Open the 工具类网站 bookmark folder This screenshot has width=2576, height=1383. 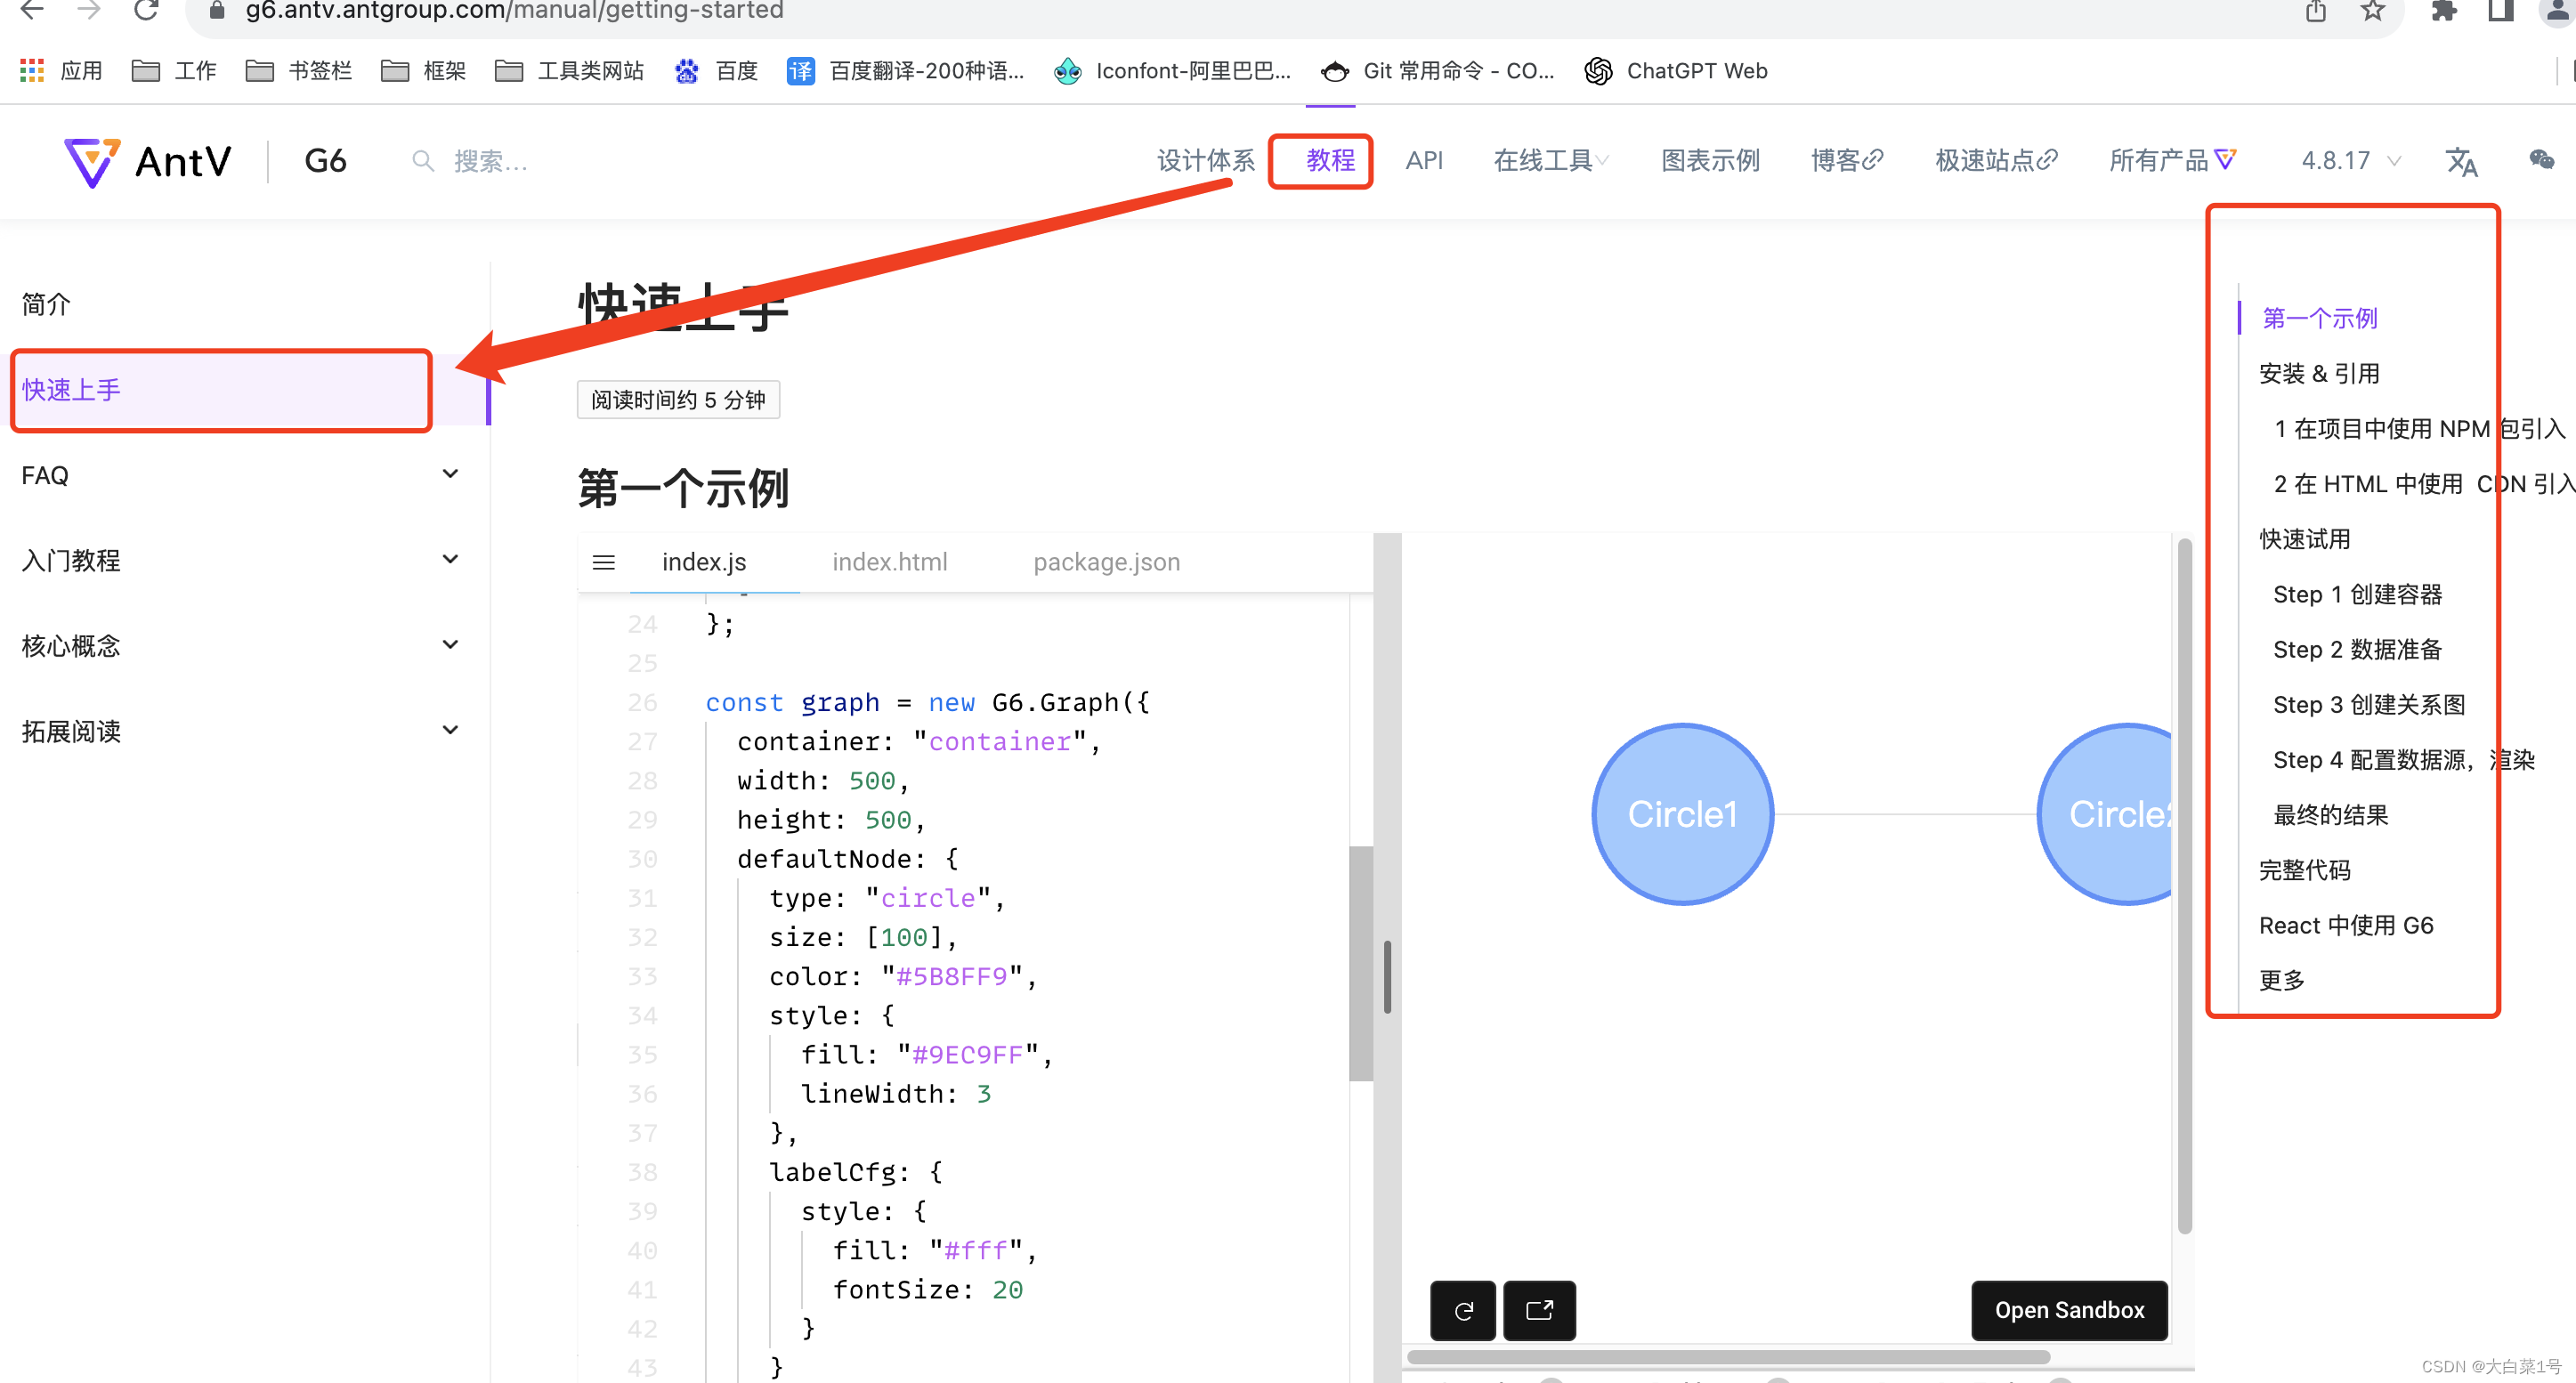click(x=569, y=71)
